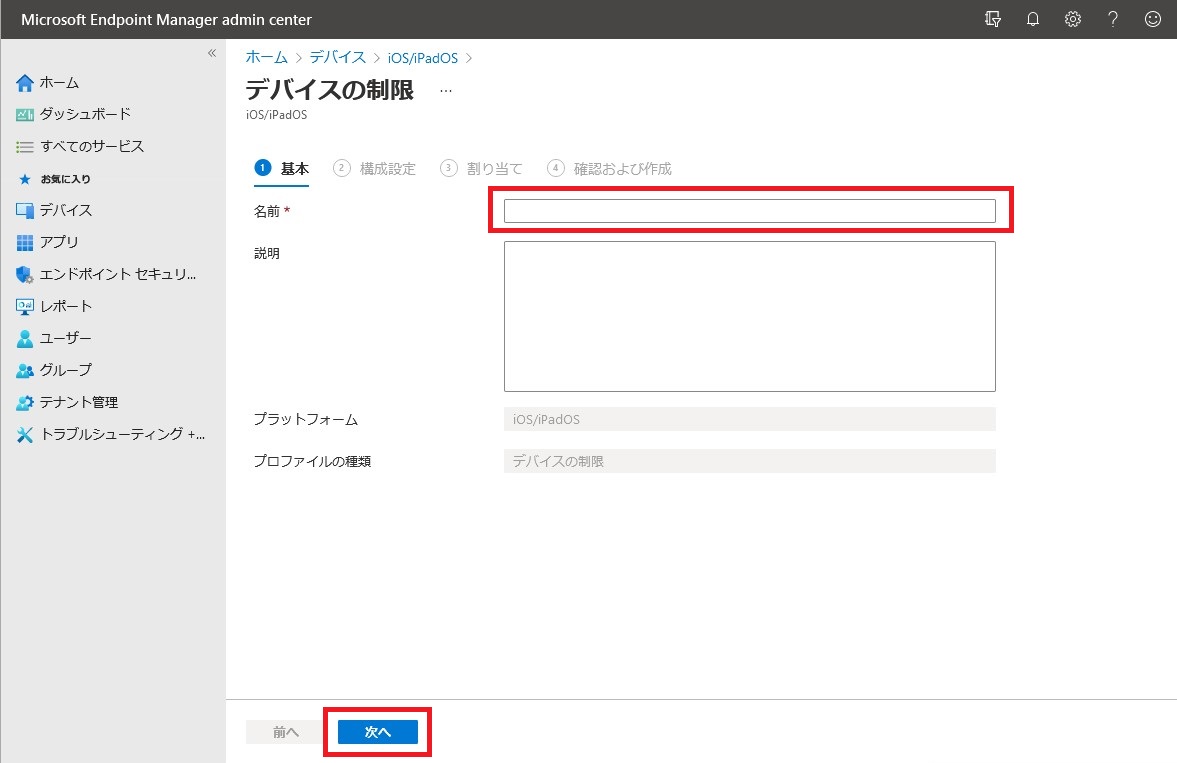
Task: Open アプリ in the sidebar
Action: [59, 242]
